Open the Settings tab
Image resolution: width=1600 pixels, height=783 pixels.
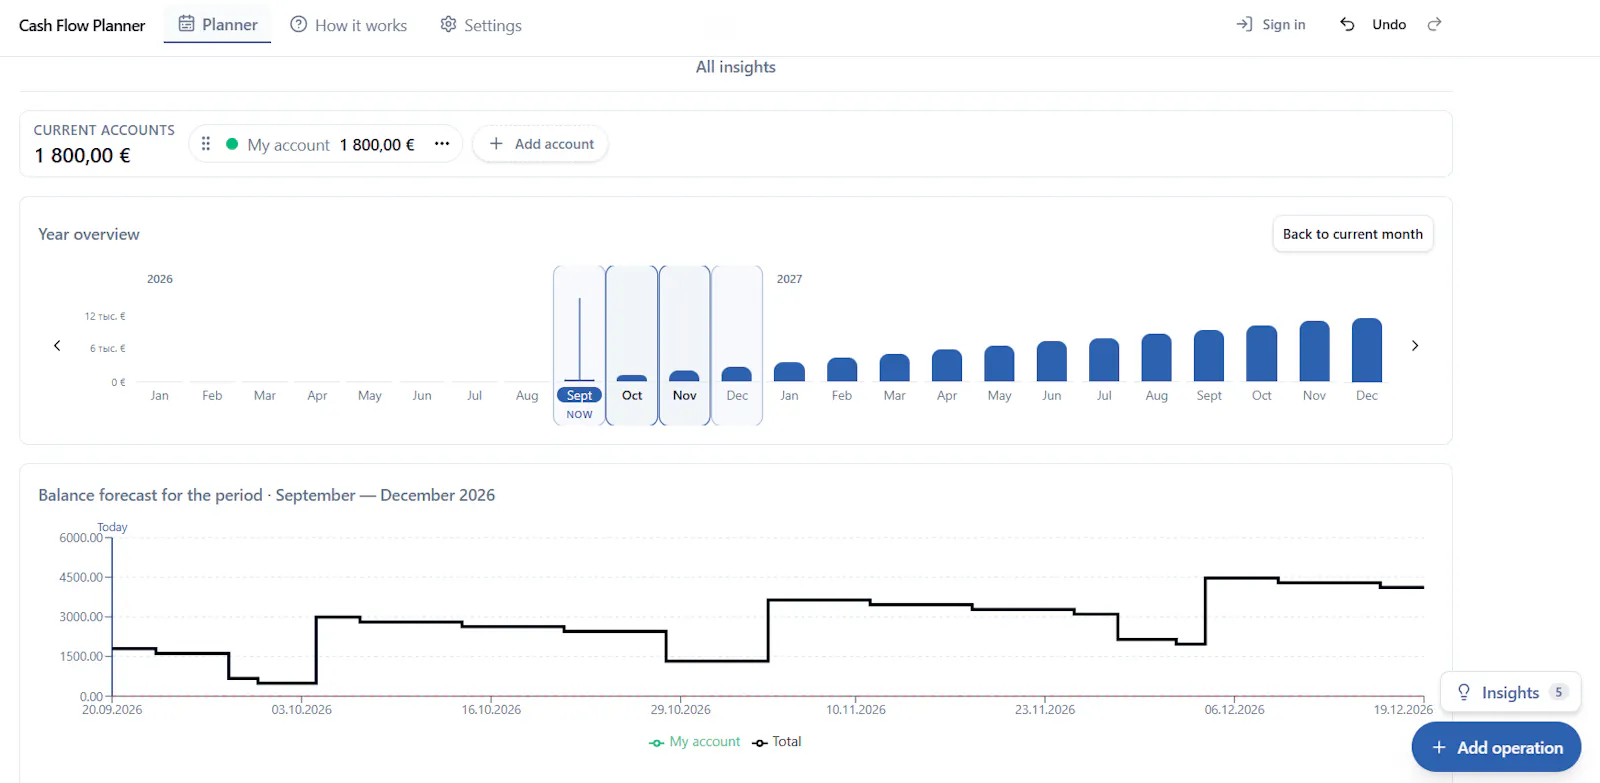click(x=481, y=25)
